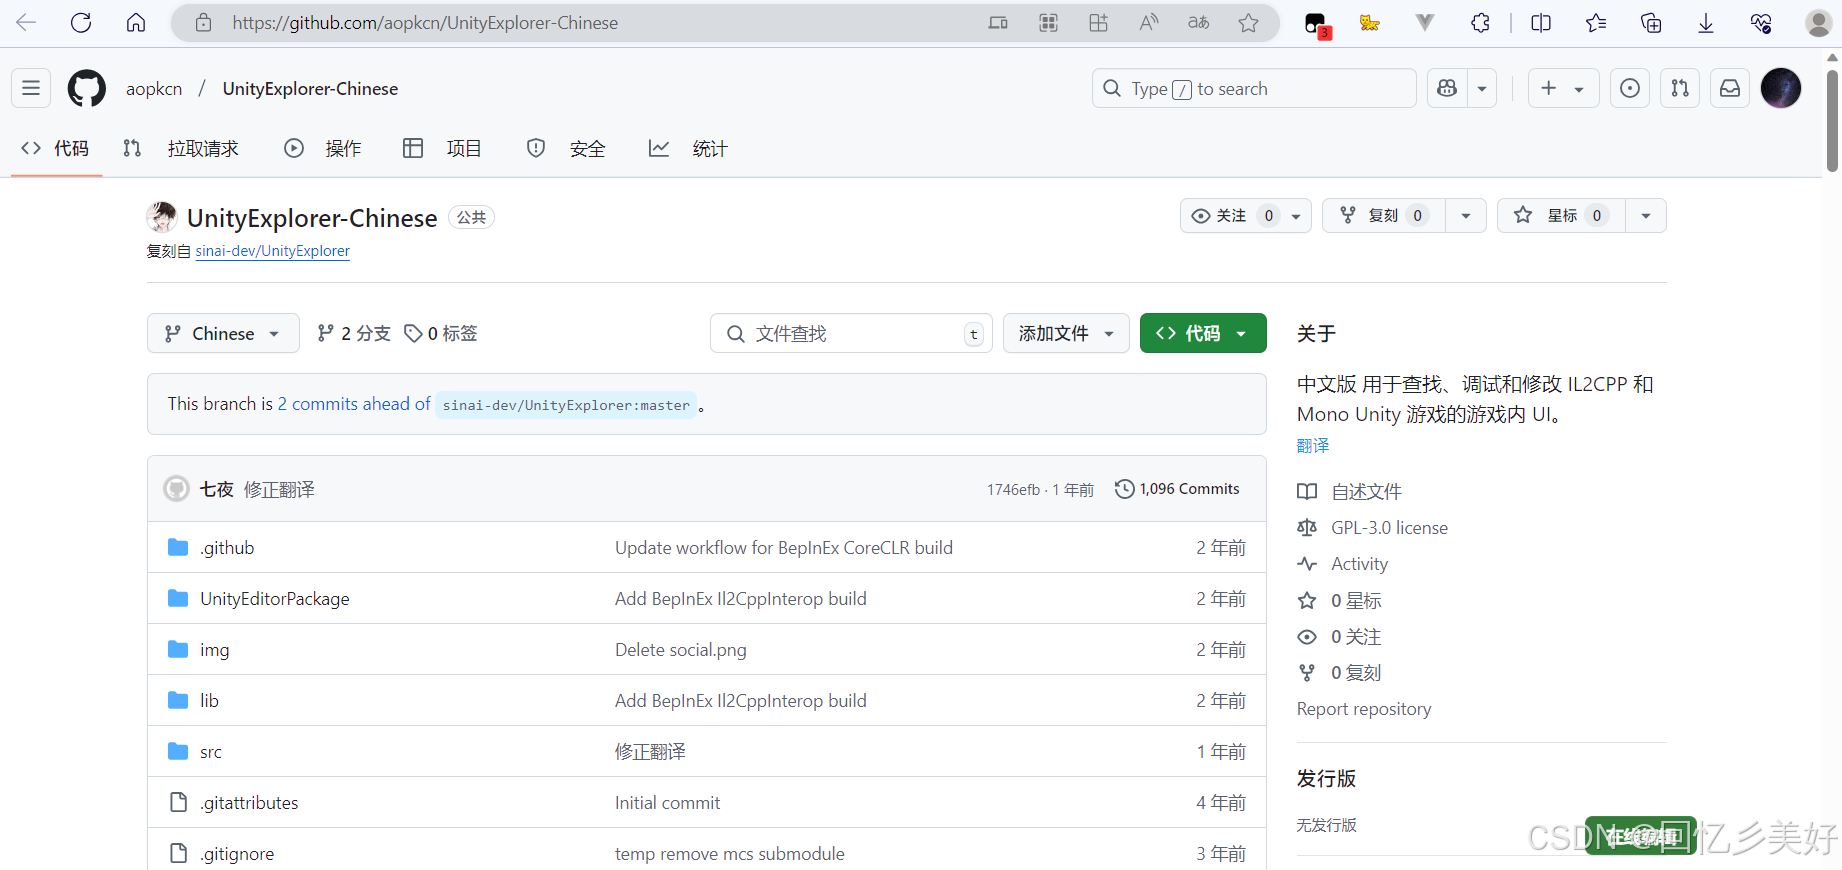Image resolution: width=1842 pixels, height=870 pixels.
Task: View site info via address bar lock icon
Action: click(x=203, y=23)
